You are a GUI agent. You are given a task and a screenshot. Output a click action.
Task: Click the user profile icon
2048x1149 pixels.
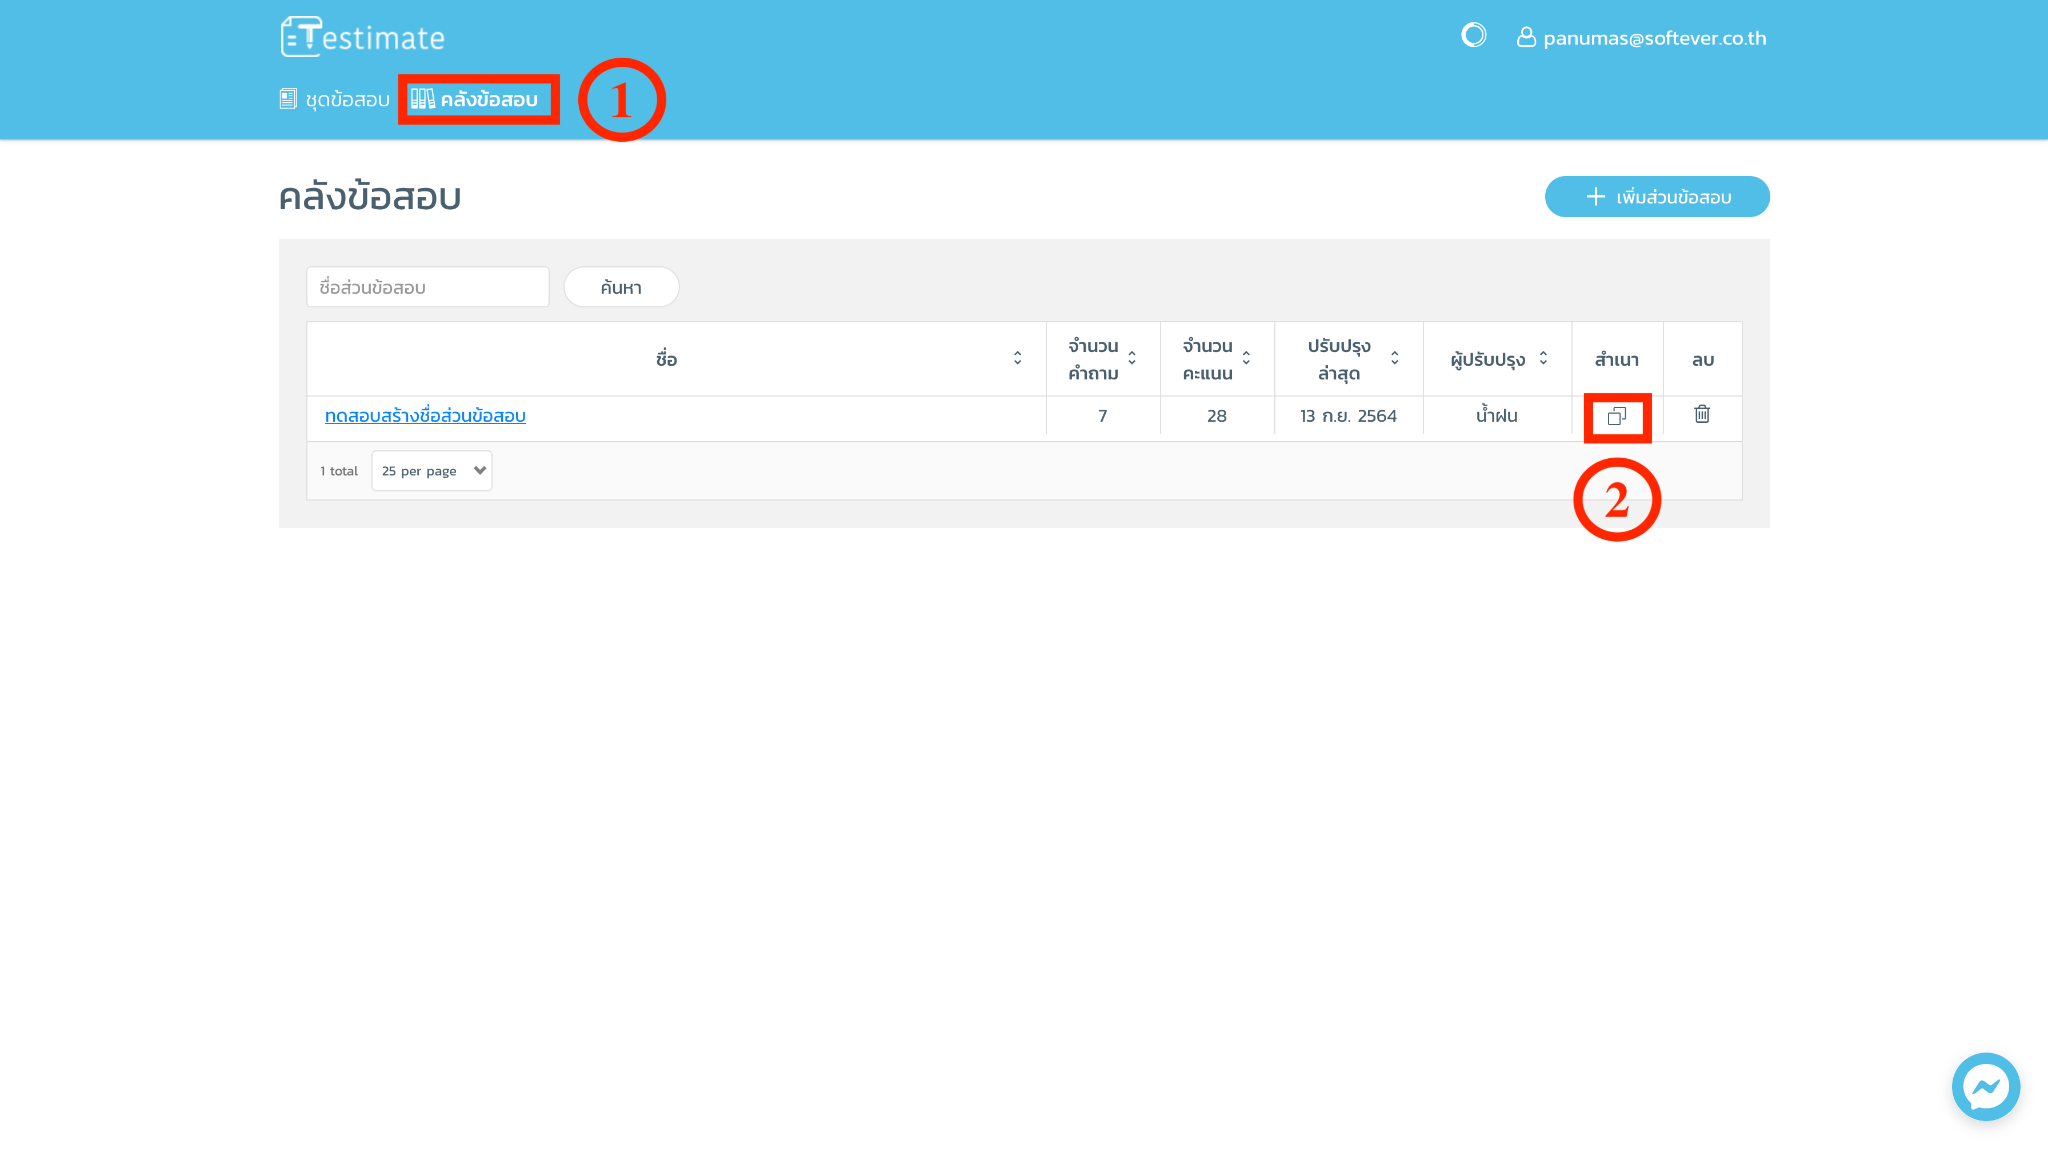1526,37
